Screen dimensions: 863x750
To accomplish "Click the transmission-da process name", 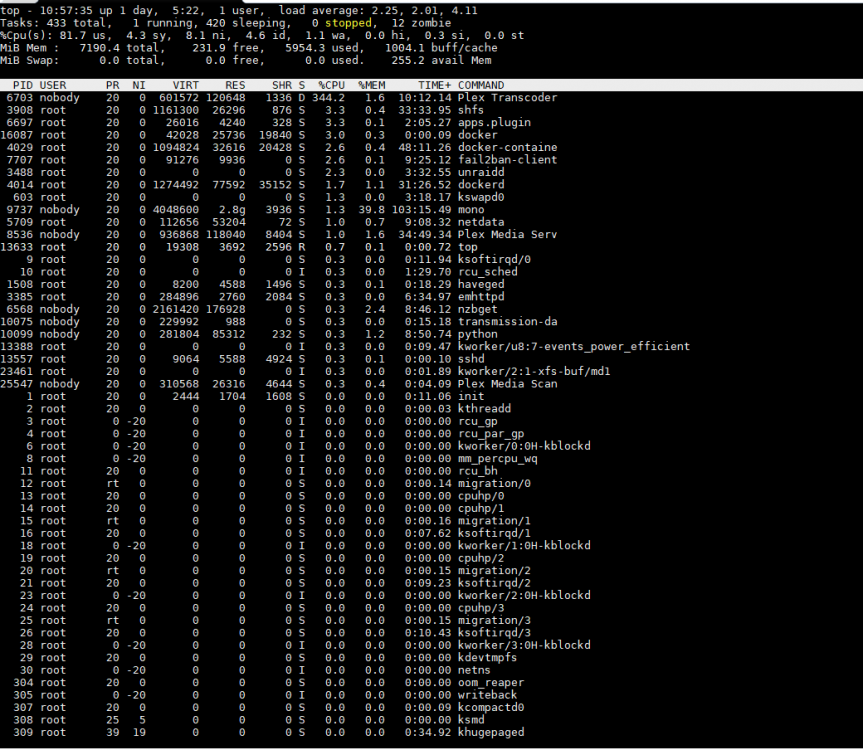I will click(507, 321).
